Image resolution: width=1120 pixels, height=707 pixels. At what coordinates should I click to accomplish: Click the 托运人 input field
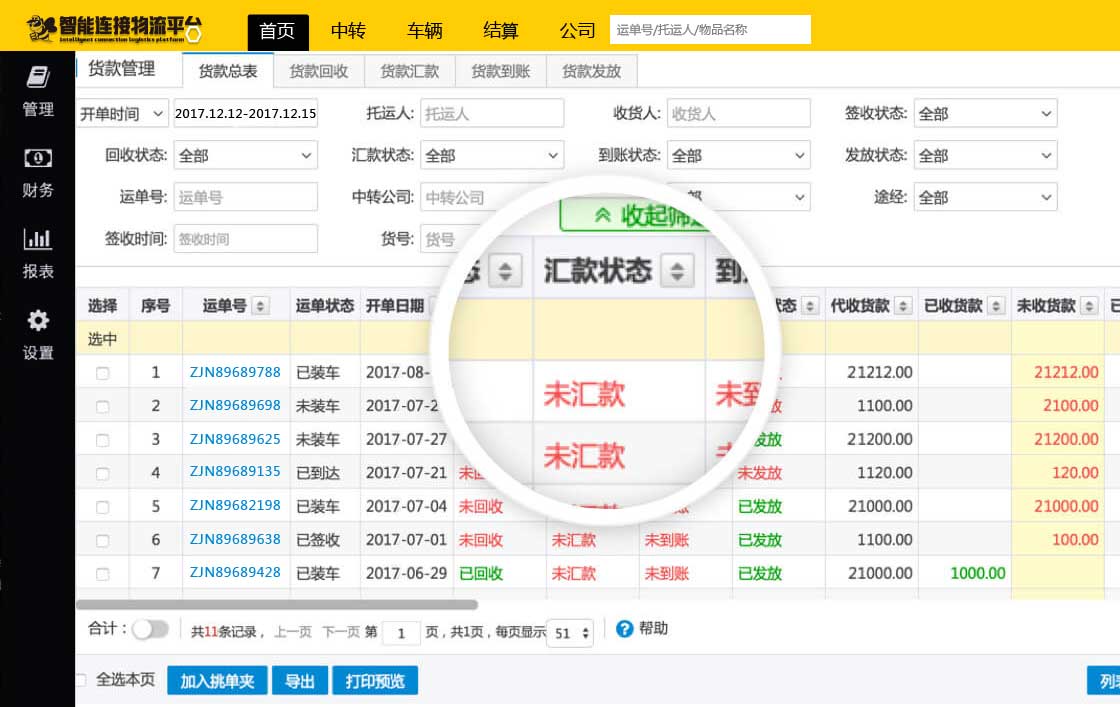pyautogui.click(x=491, y=114)
